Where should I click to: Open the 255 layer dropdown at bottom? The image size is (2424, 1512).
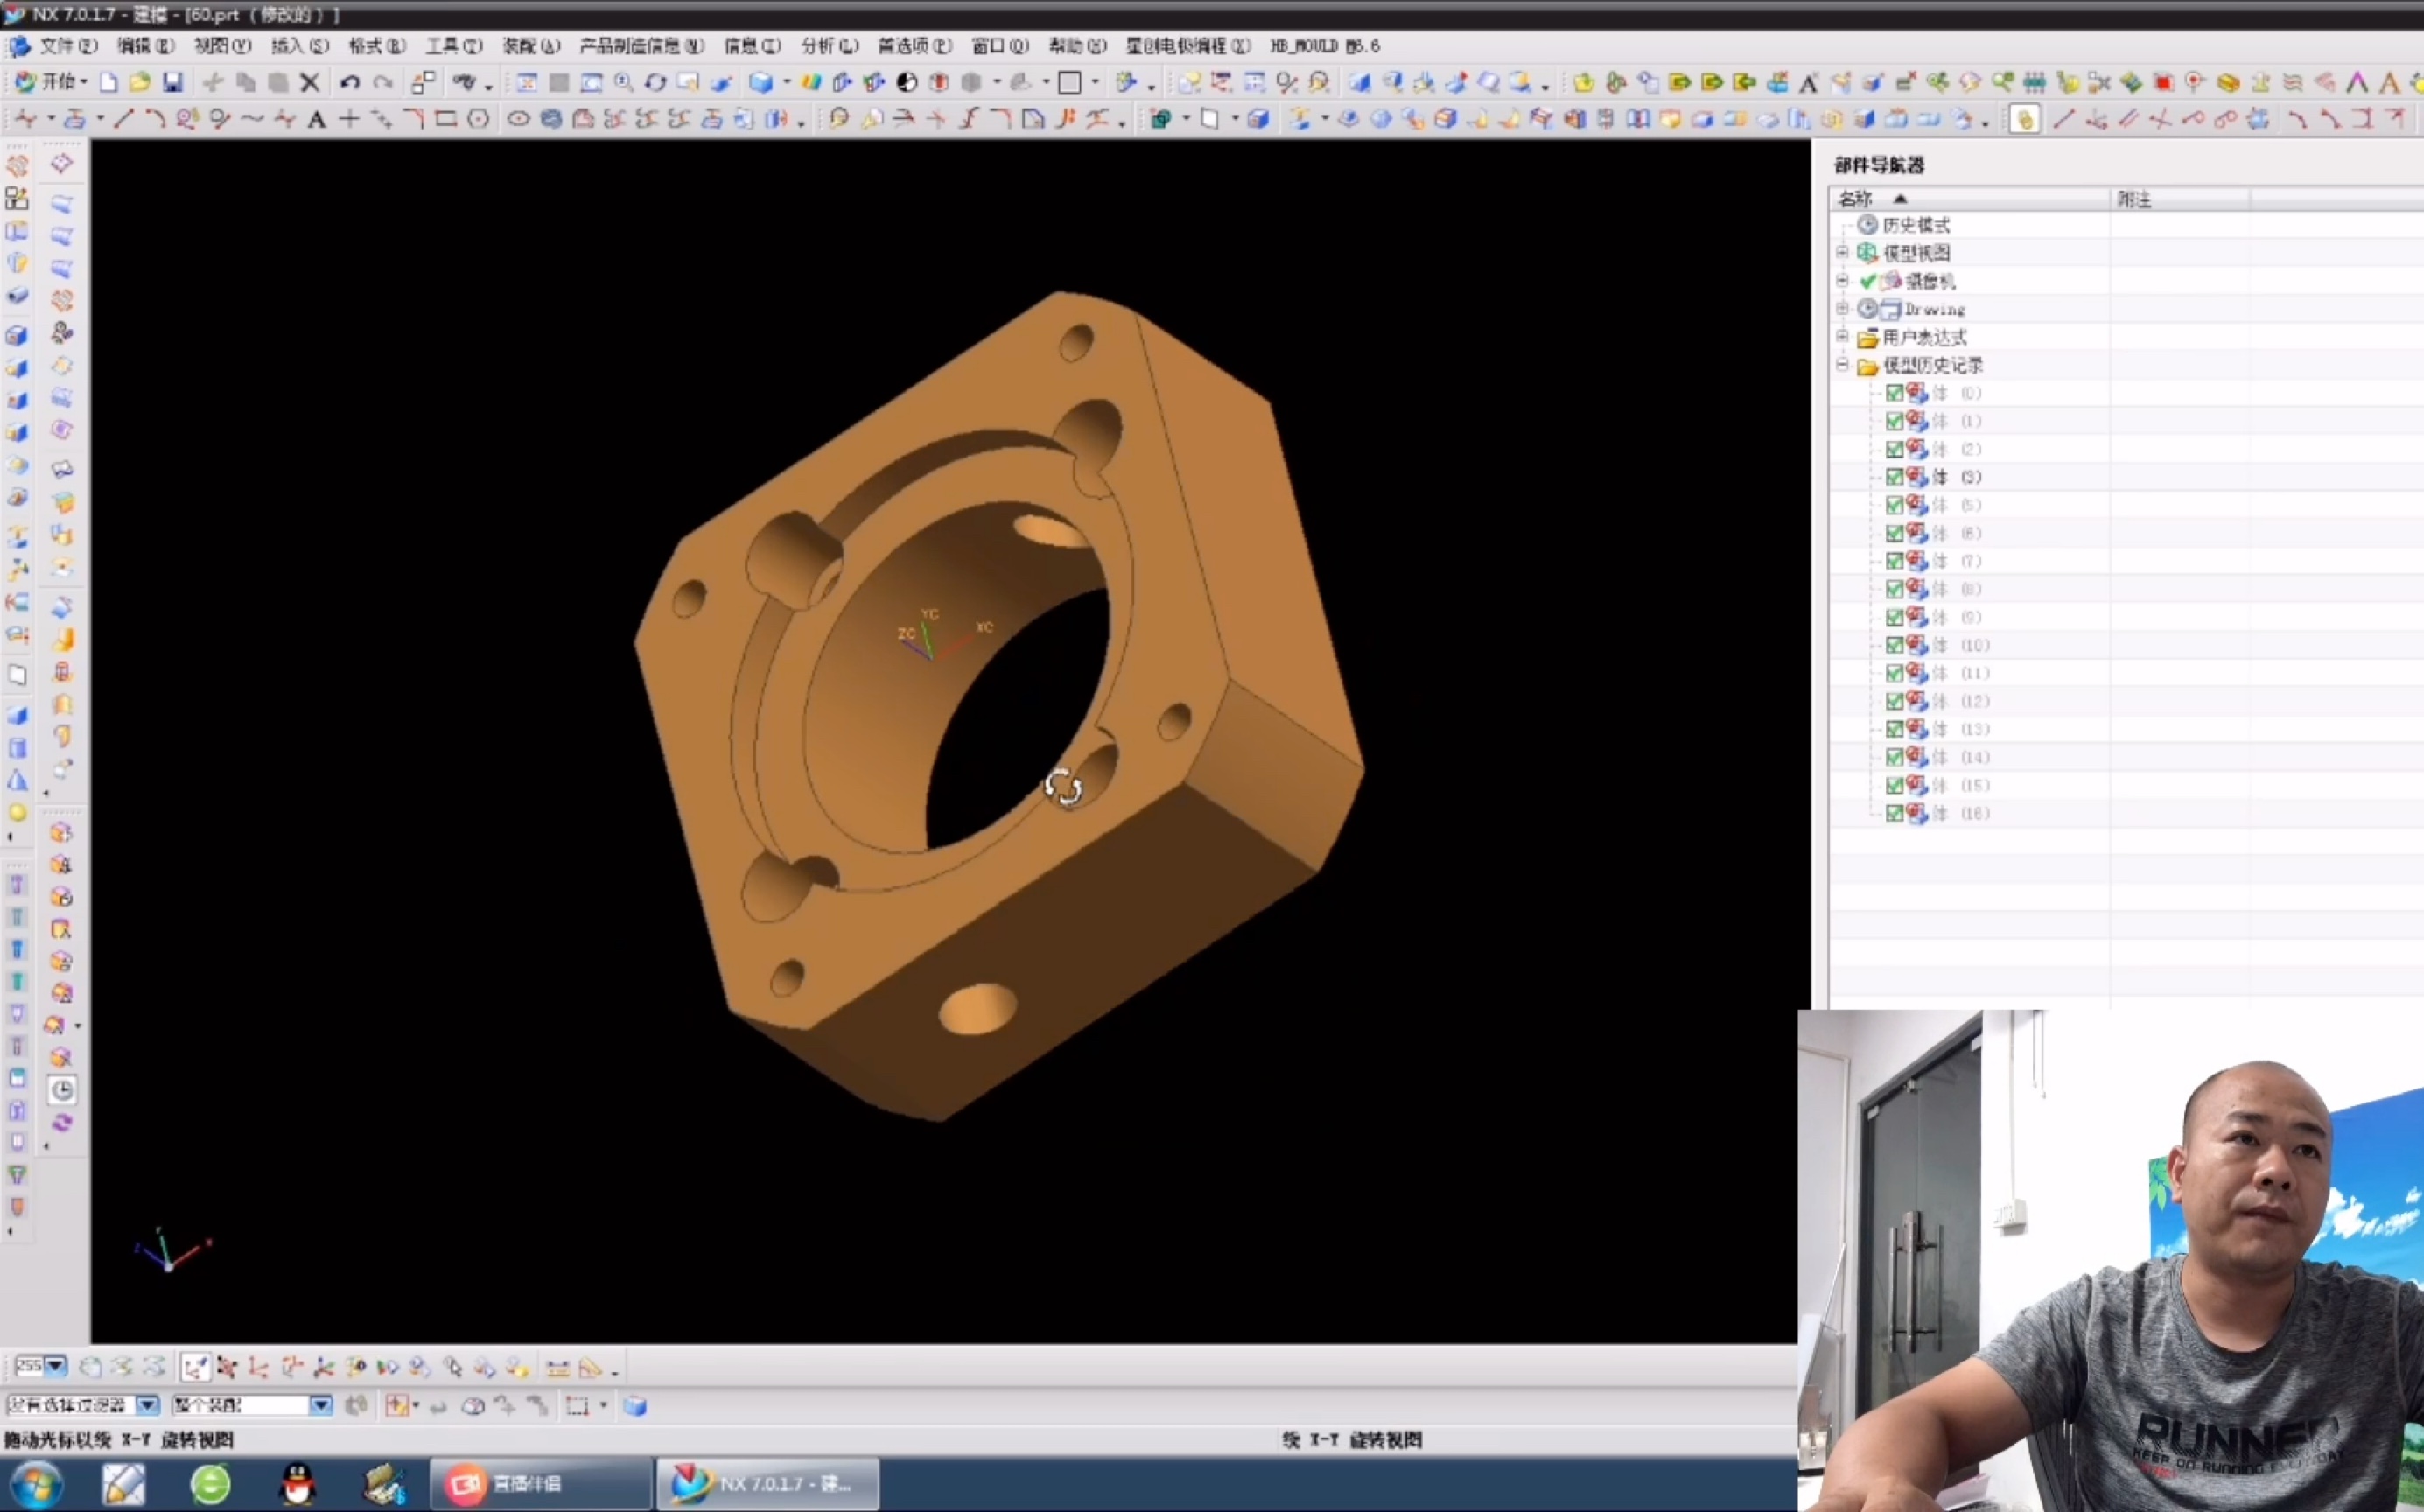(55, 1366)
